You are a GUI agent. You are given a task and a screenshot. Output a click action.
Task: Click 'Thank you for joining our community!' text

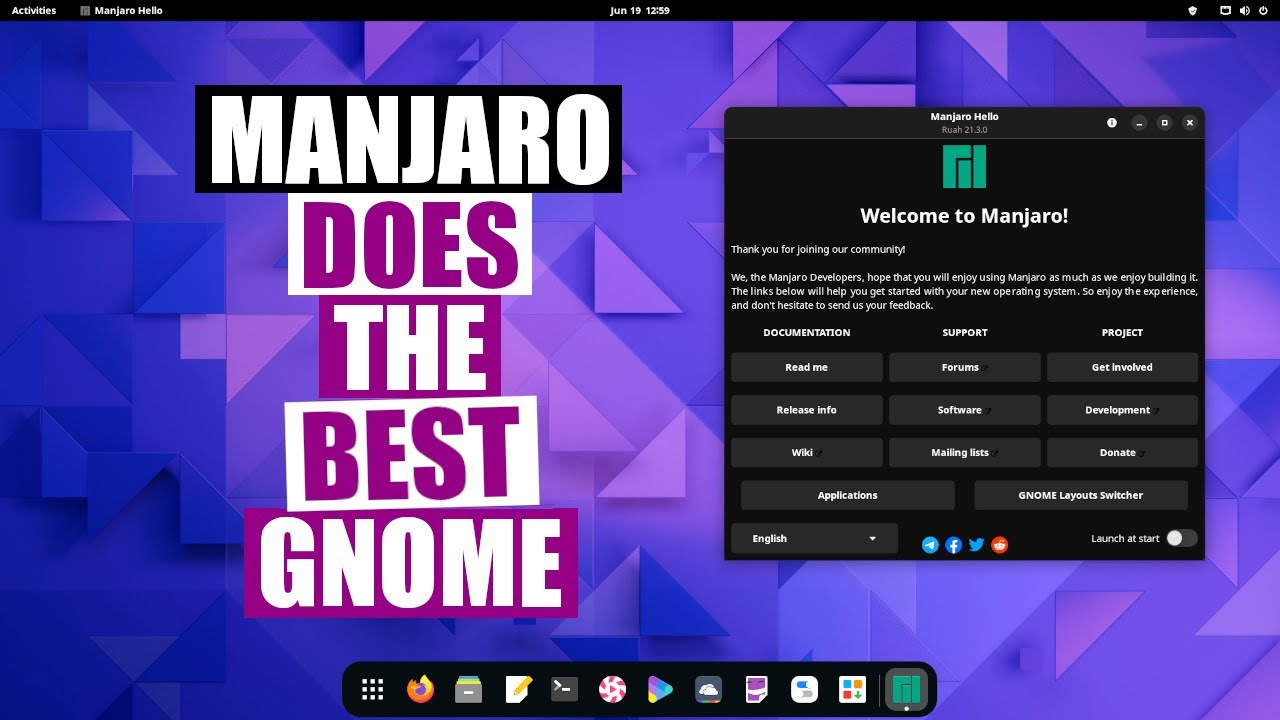click(818, 249)
